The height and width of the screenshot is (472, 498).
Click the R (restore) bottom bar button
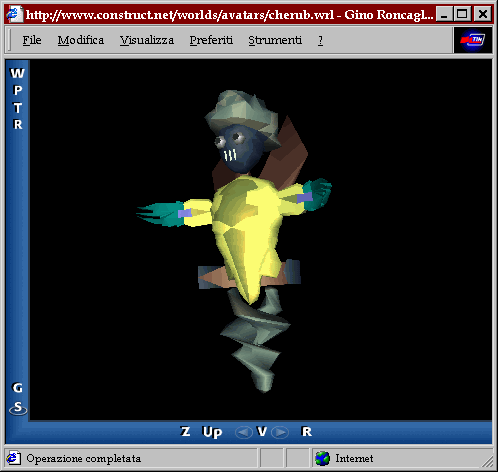pos(307,432)
